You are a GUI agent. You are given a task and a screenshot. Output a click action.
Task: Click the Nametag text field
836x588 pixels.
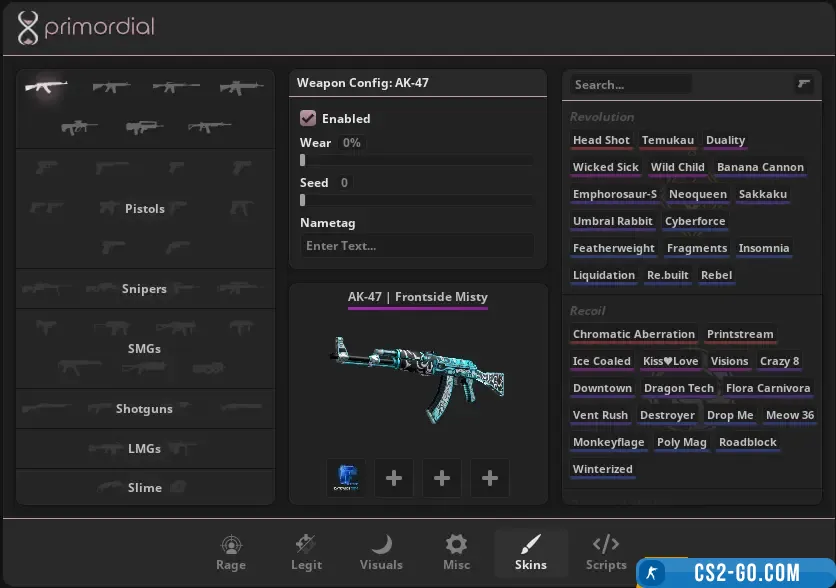click(x=417, y=246)
